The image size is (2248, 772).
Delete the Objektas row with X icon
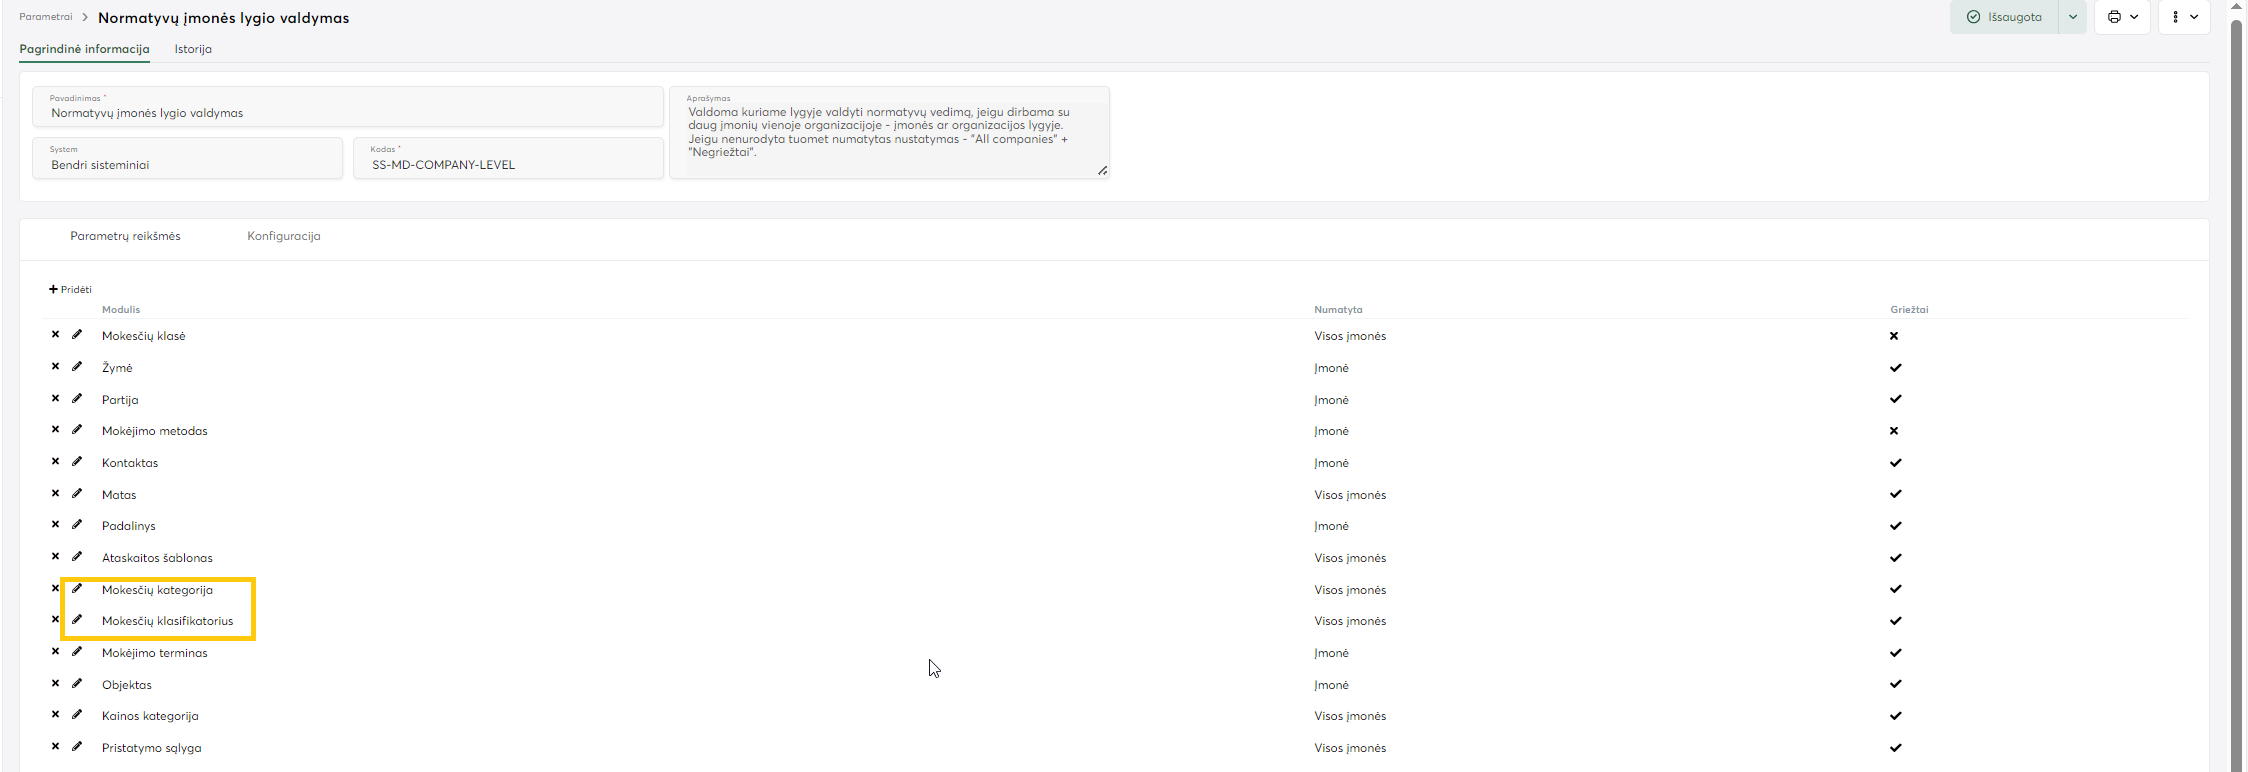[x=56, y=684]
